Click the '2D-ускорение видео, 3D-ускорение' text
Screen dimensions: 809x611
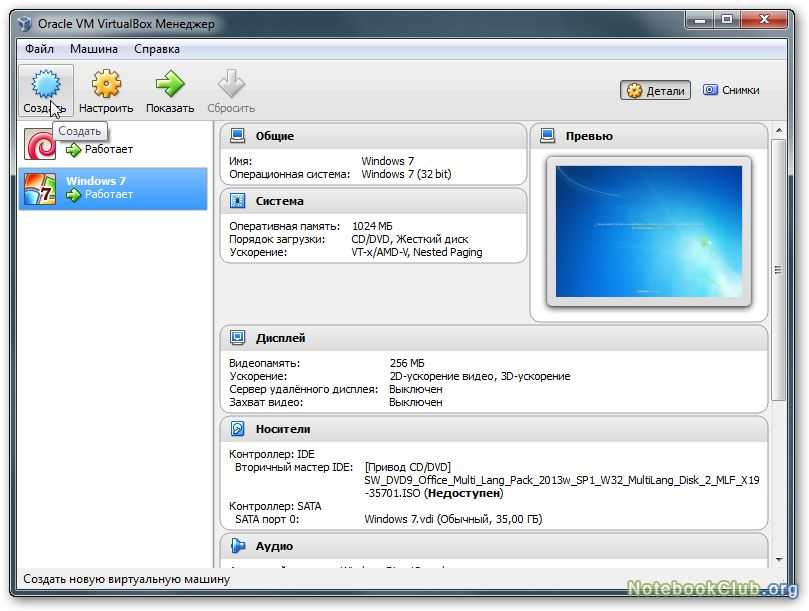[480, 376]
